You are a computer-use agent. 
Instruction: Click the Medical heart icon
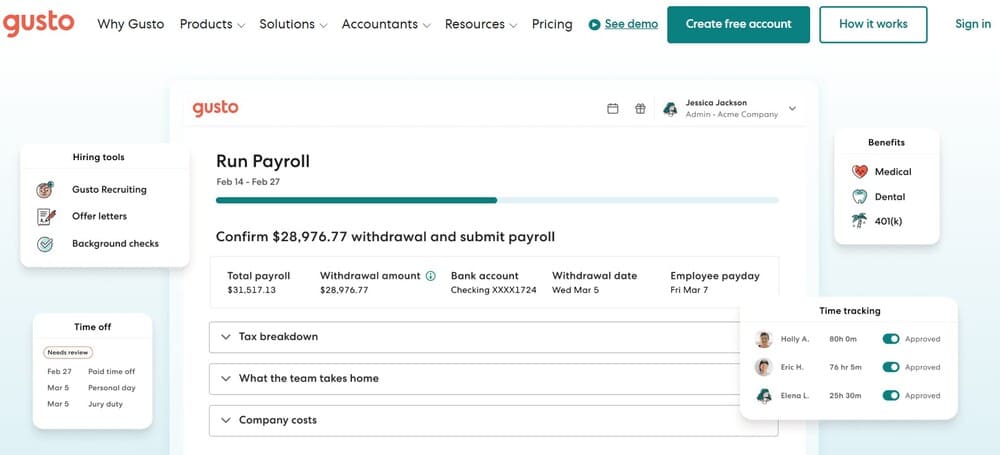tap(859, 172)
